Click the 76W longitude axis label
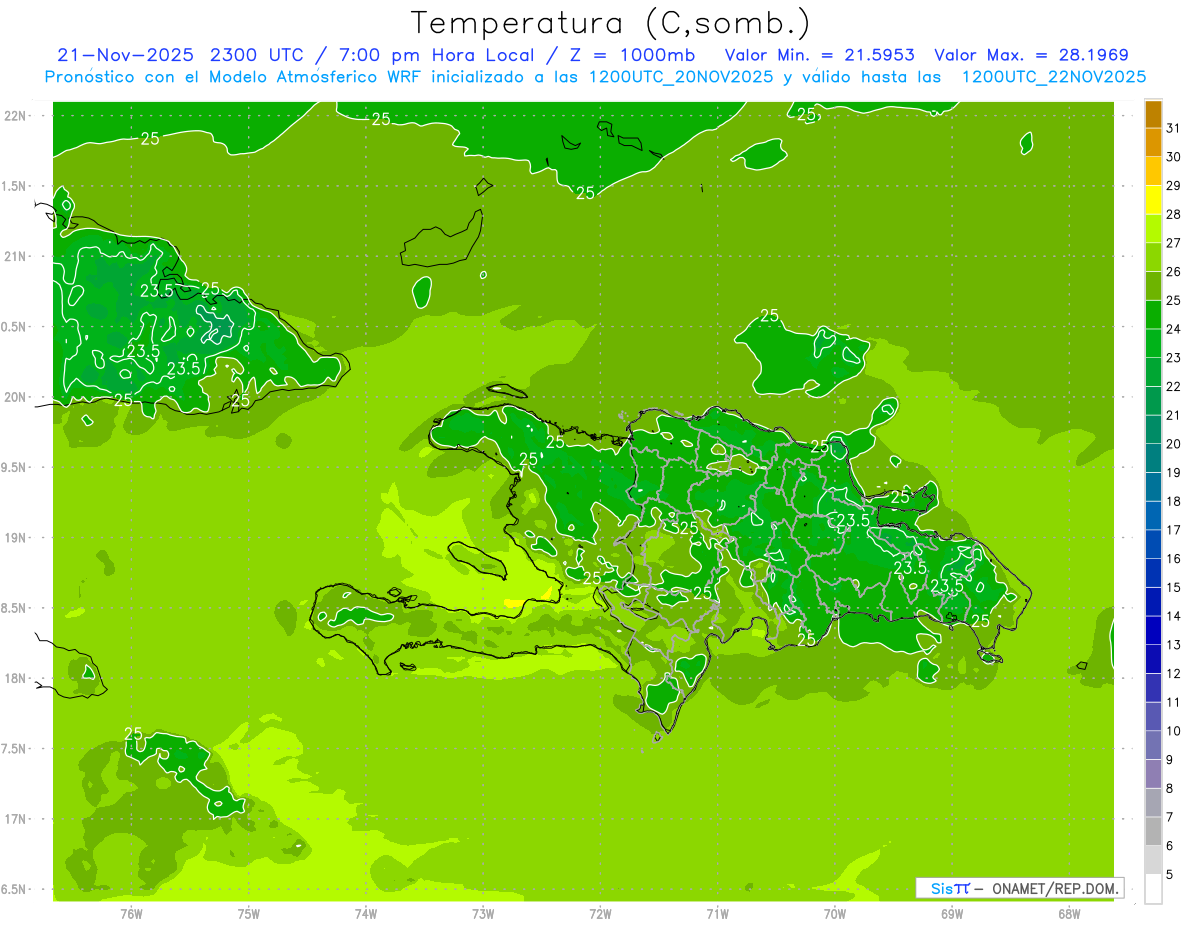1200x927 pixels. (x=131, y=913)
